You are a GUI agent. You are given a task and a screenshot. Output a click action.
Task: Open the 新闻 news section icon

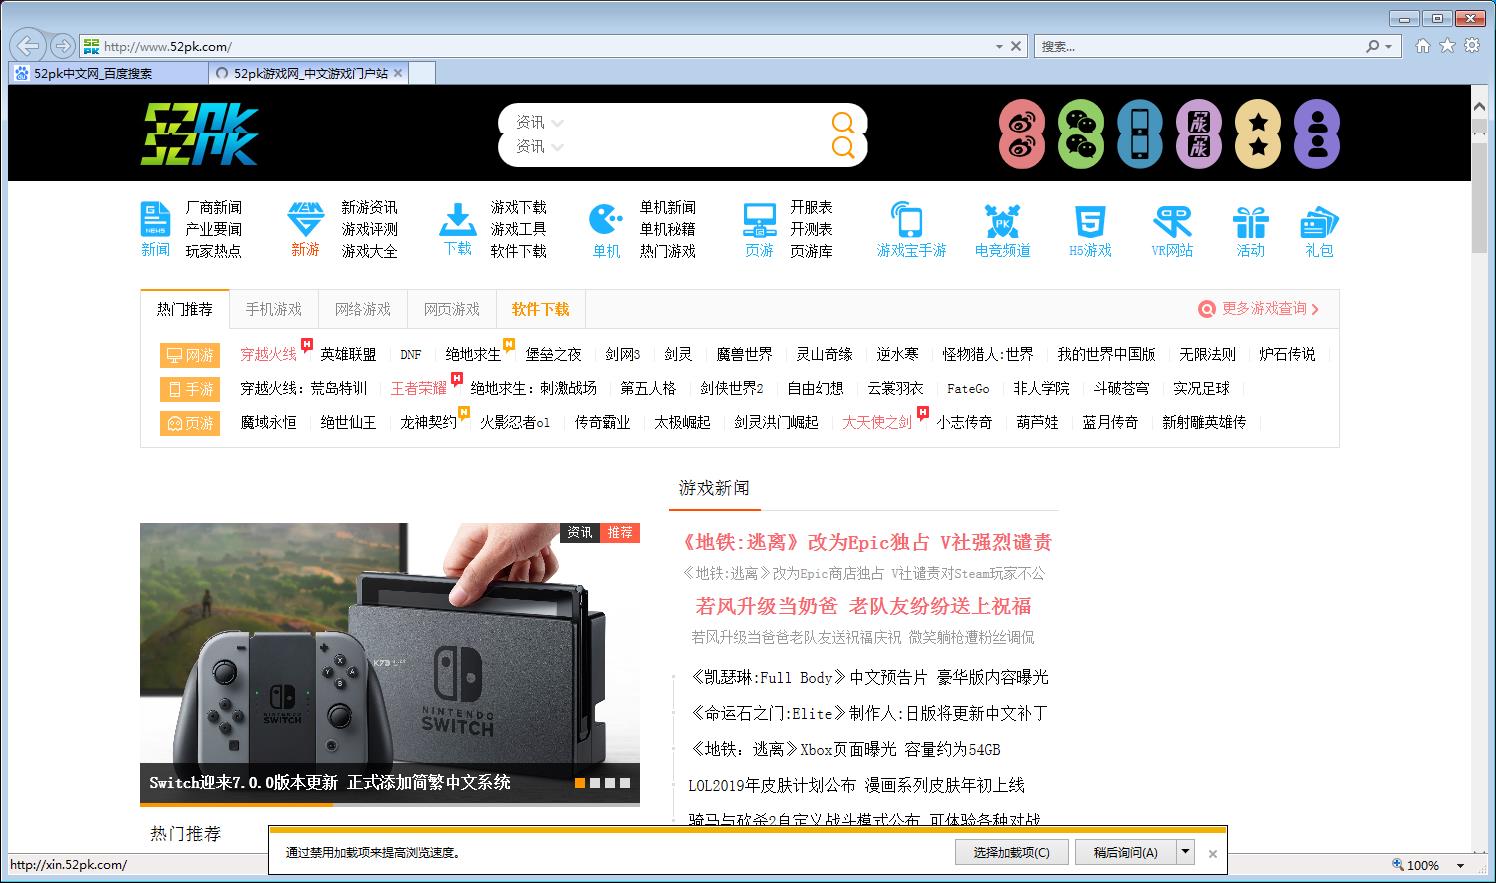(x=156, y=228)
